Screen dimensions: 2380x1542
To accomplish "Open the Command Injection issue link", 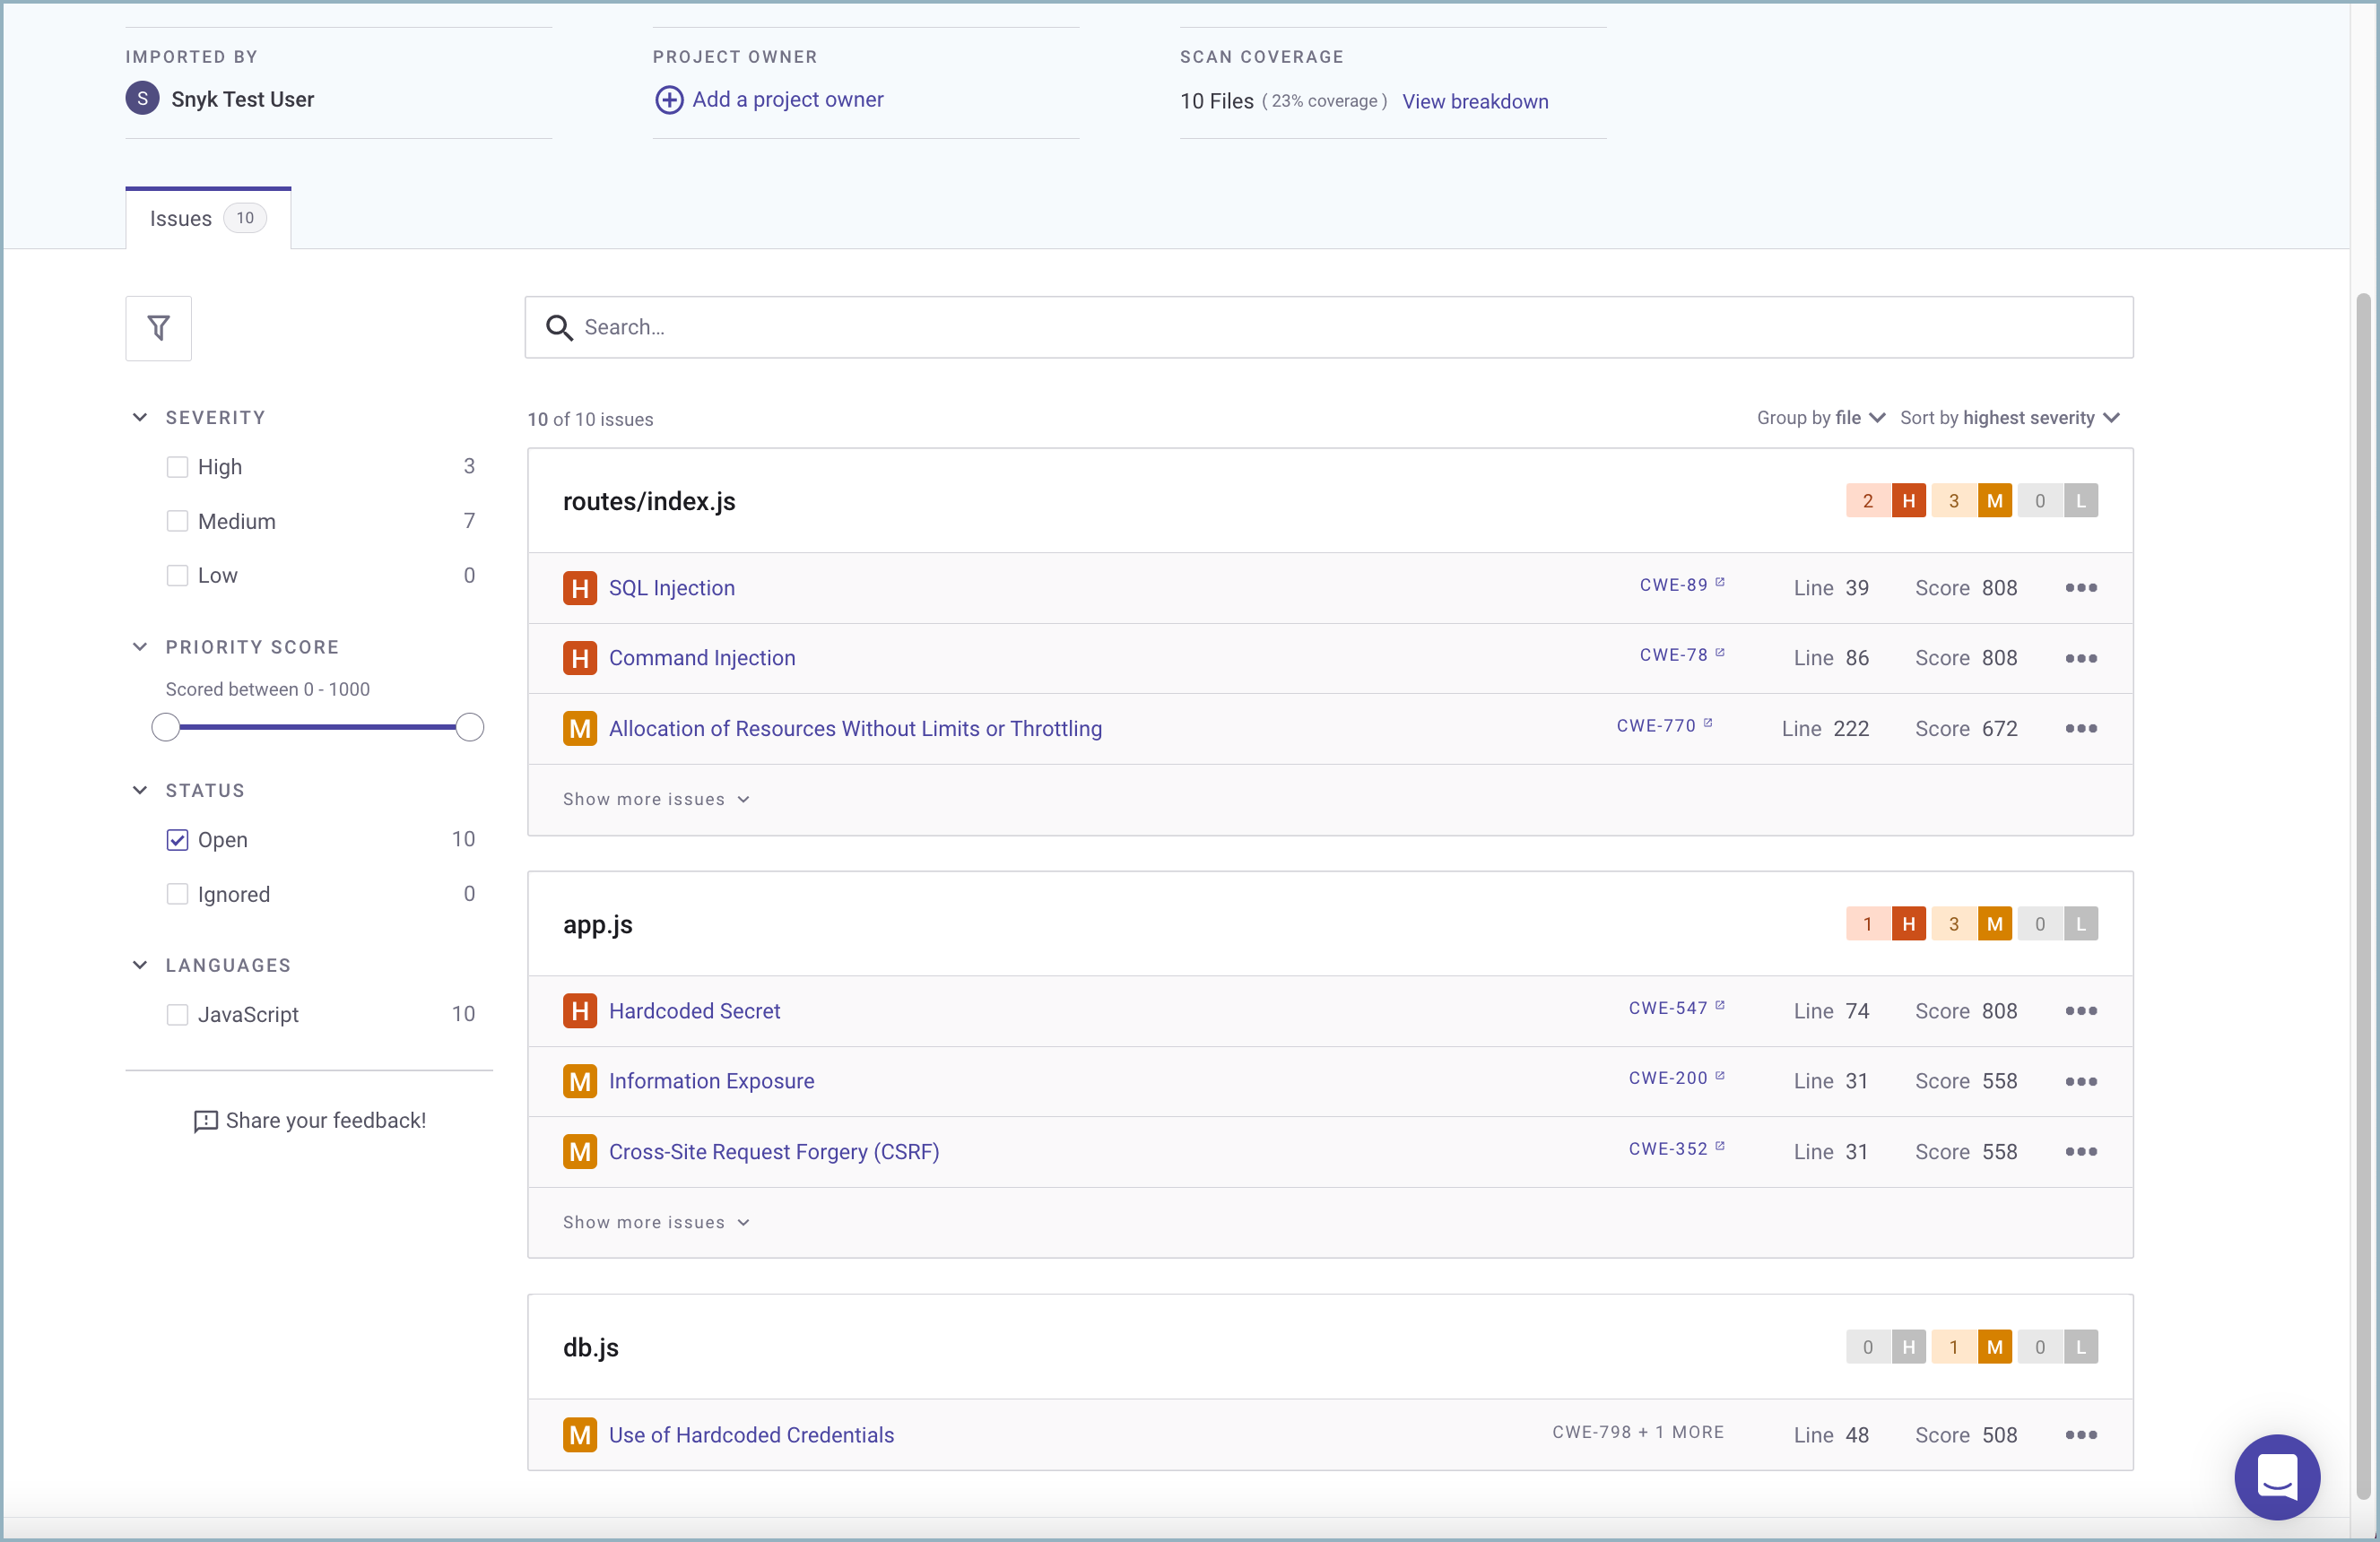I will pyautogui.click(x=702, y=658).
